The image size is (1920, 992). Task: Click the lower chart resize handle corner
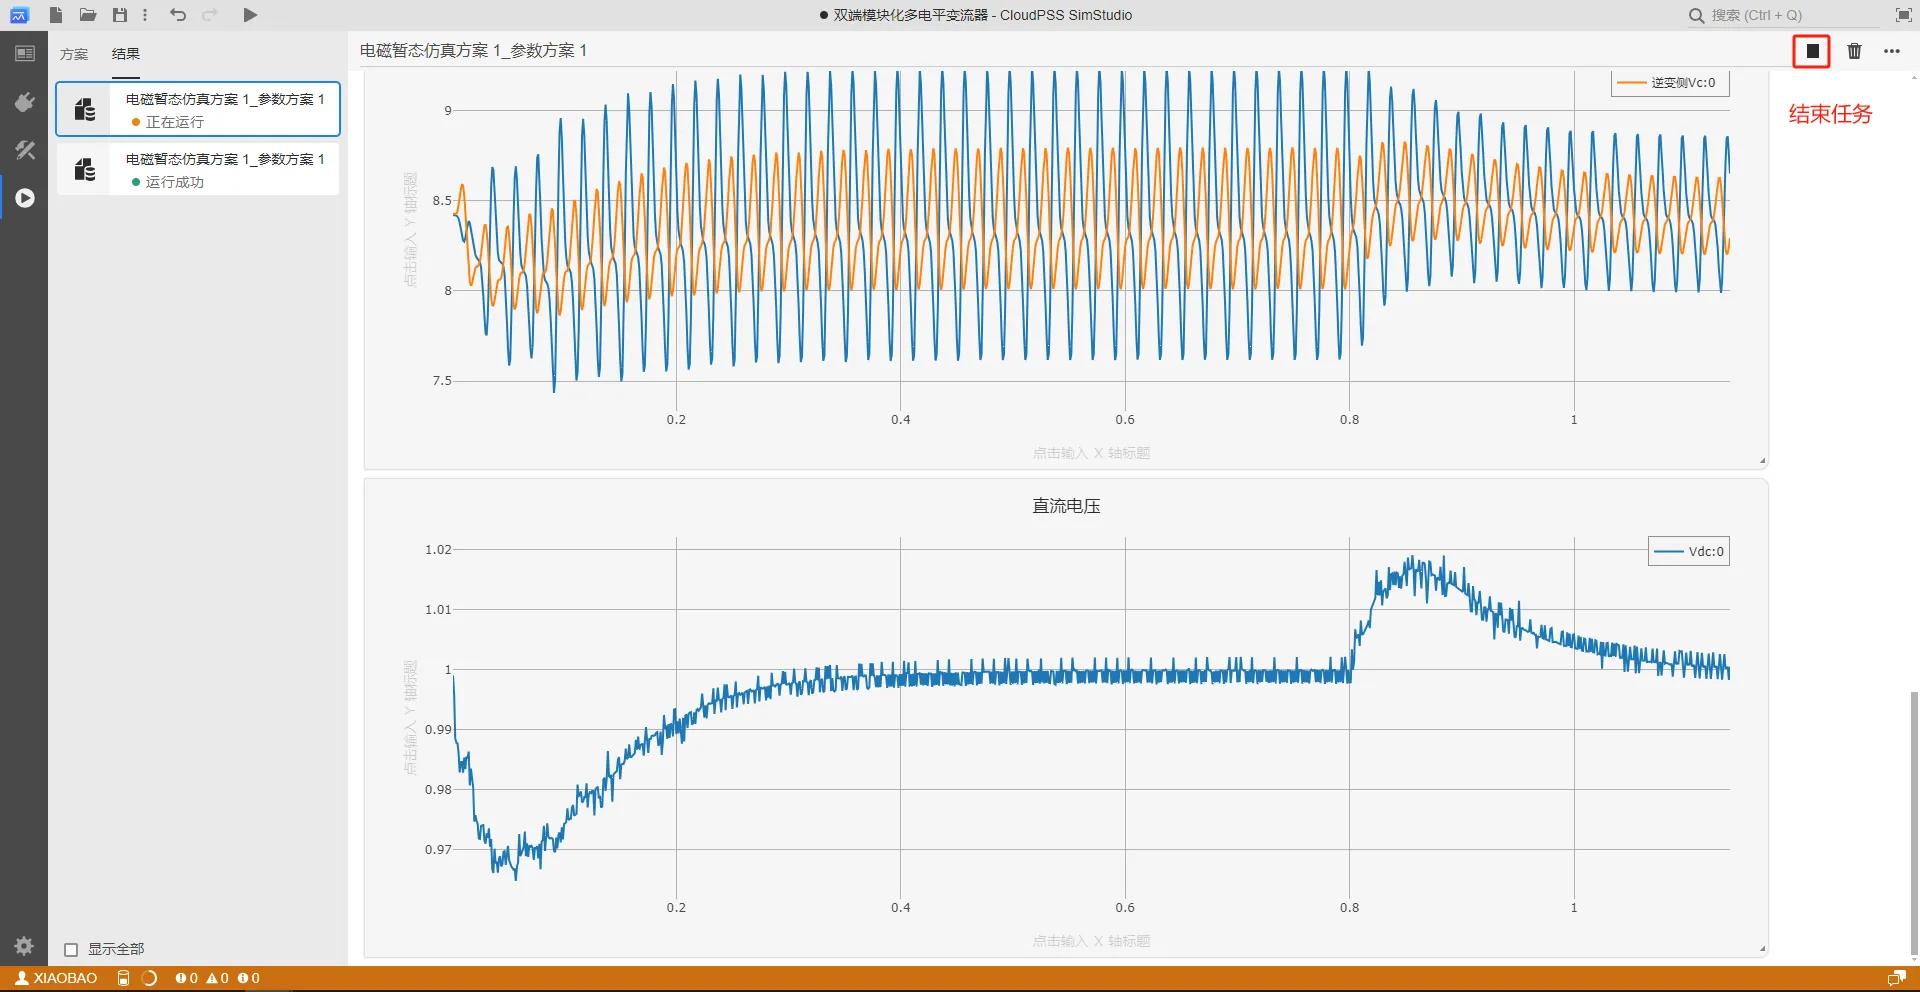pyautogui.click(x=1762, y=949)
